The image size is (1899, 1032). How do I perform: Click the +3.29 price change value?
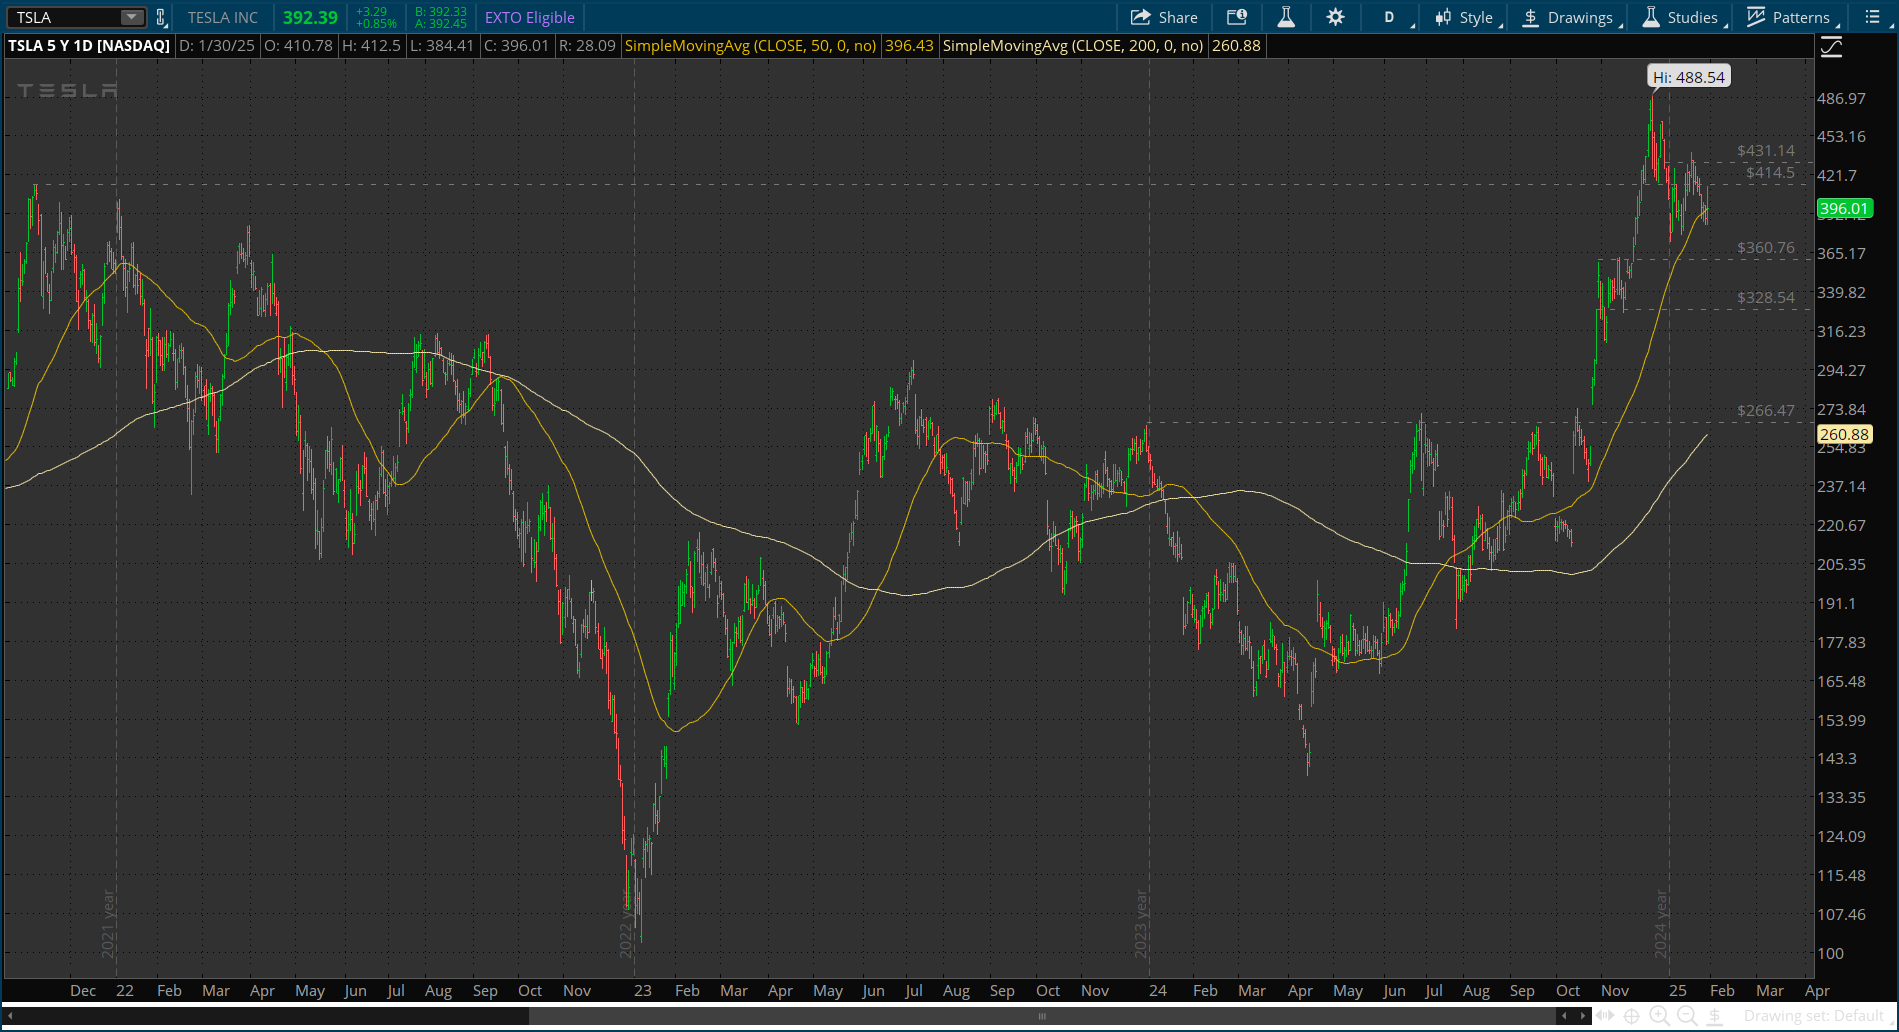pos(371,12)
